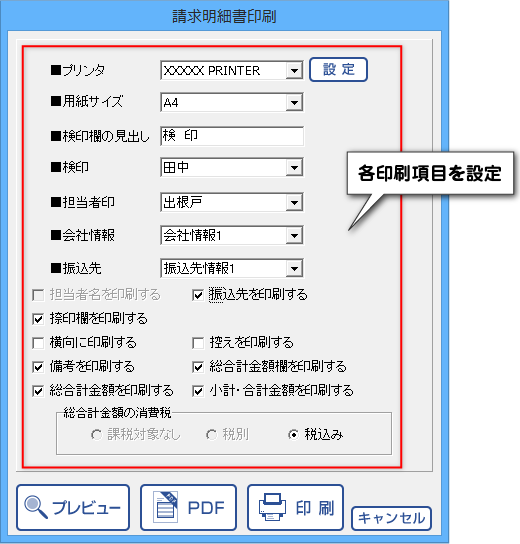The width and height of the screenshot is (520, 544).
Task: Open the 振込先 dropdown list
Action: (294, 268)
